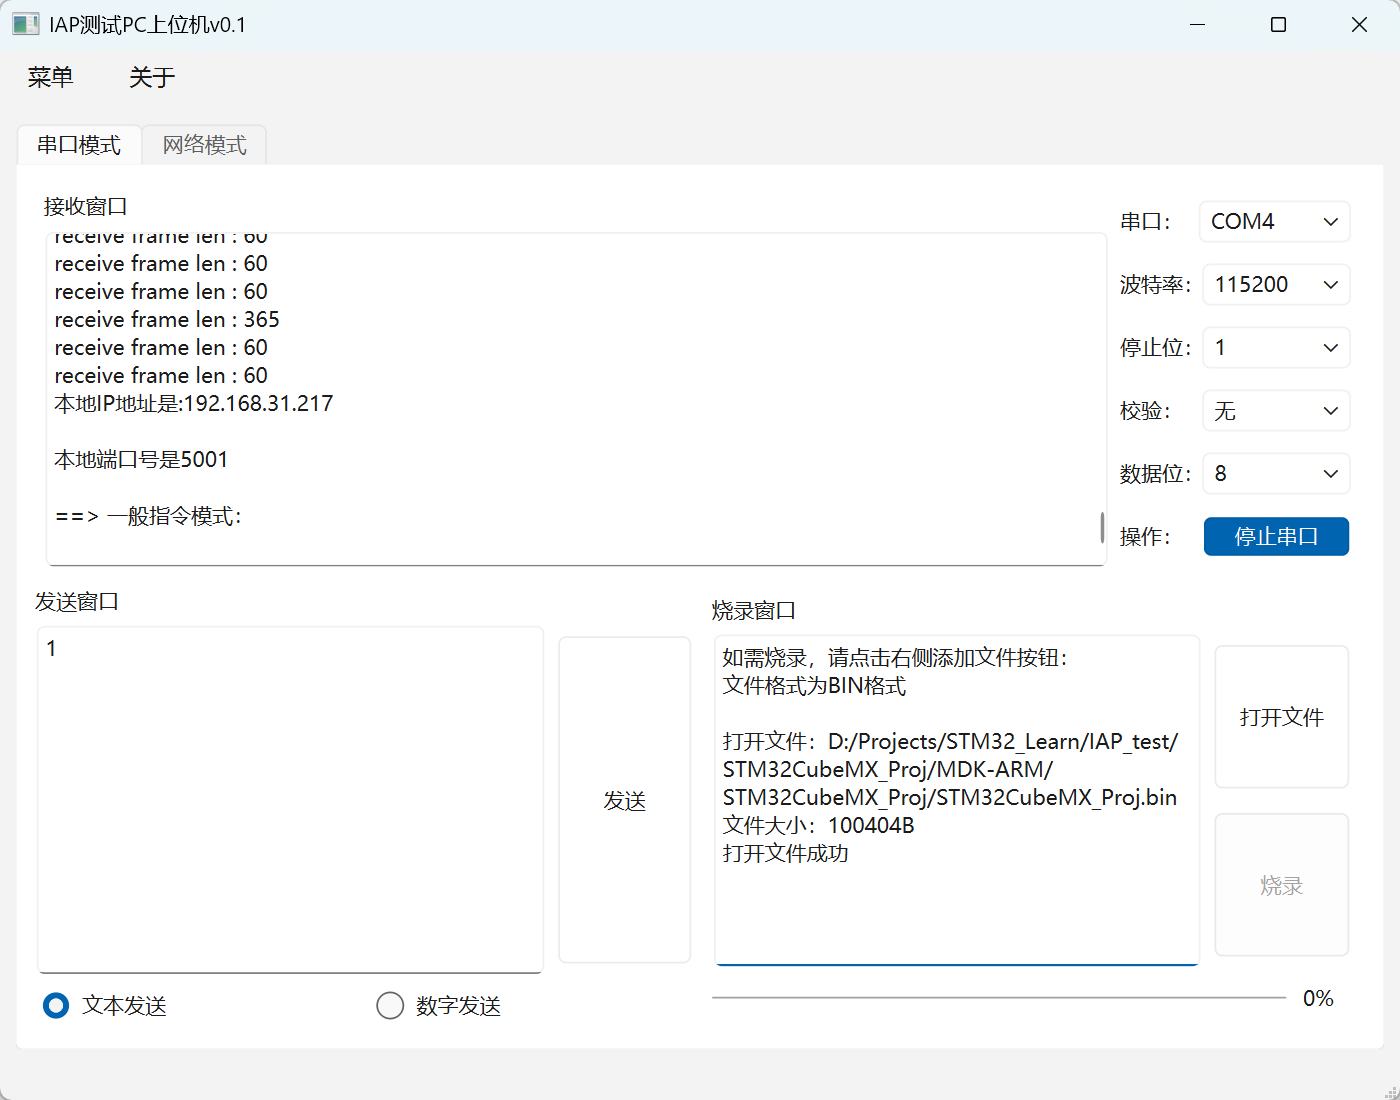
Task: Click the 文件格式为BIN格式 line
Action: tap(814, 686)
